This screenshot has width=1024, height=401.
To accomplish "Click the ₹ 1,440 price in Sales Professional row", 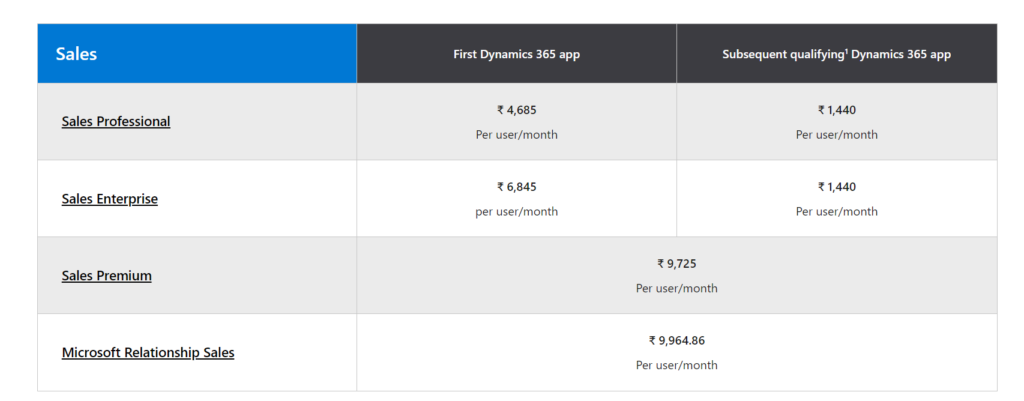I will [837, 110].
